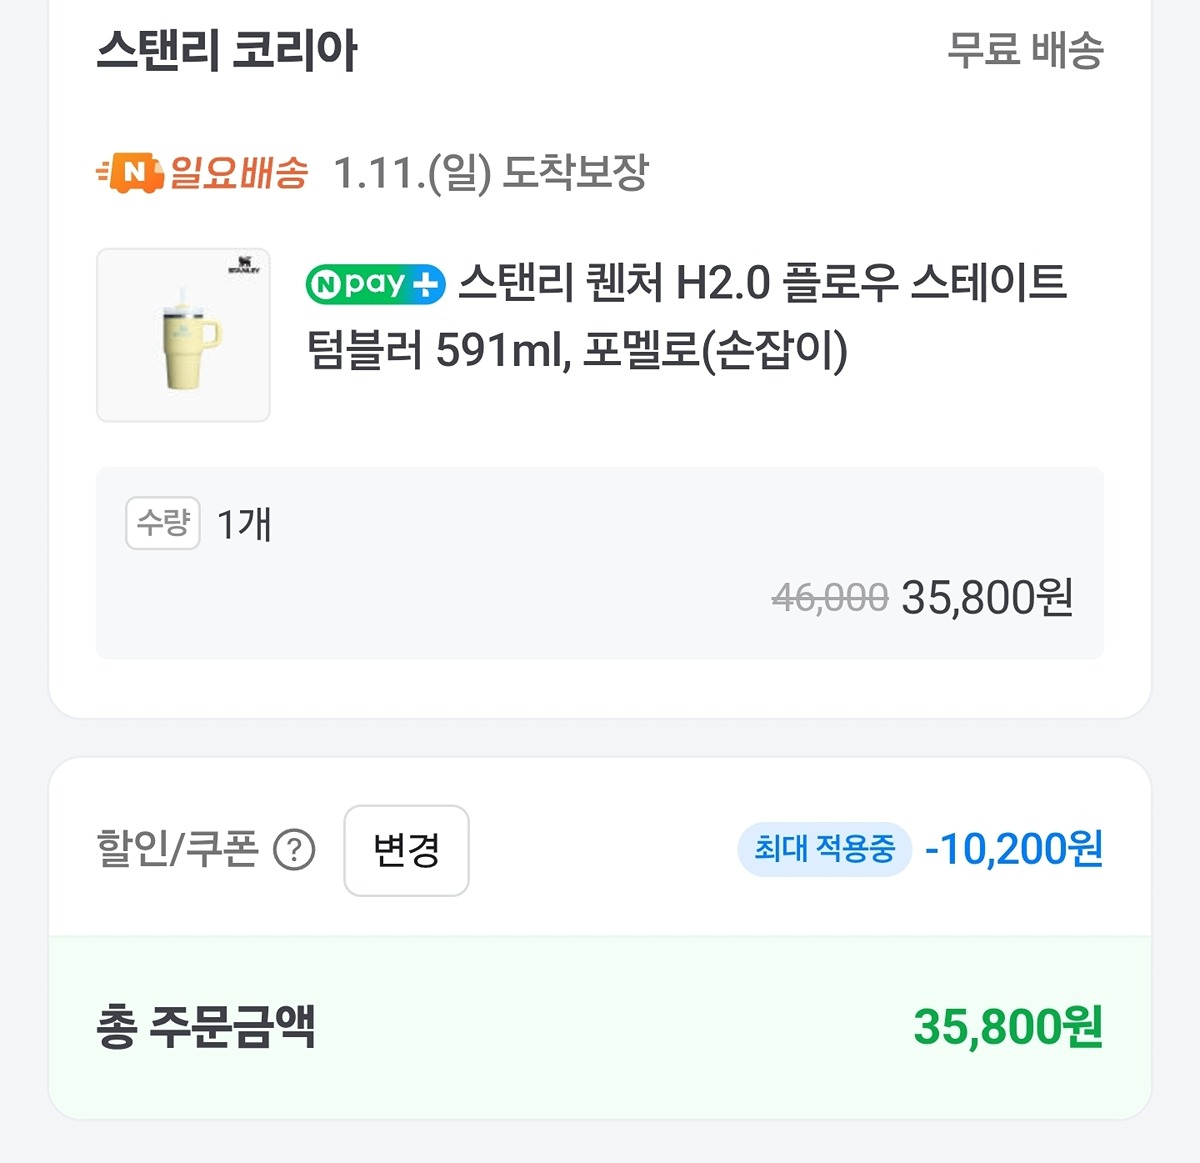Tap the Stanley logo on product image
The height and width of the screenshot is (1163, 1200).
click(243, 267)
